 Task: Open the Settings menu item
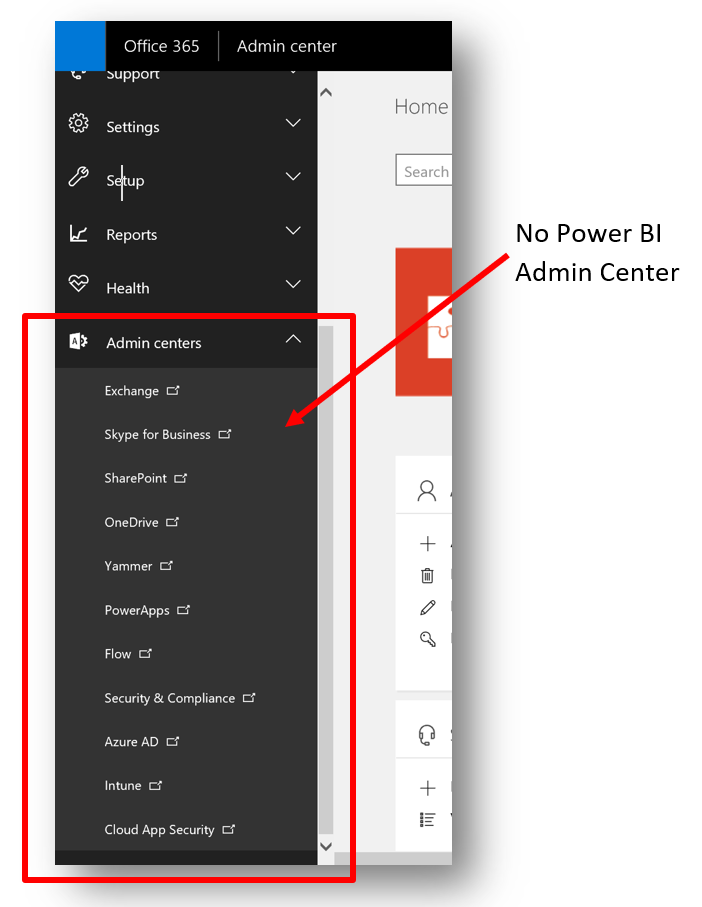tap(132, 127)
